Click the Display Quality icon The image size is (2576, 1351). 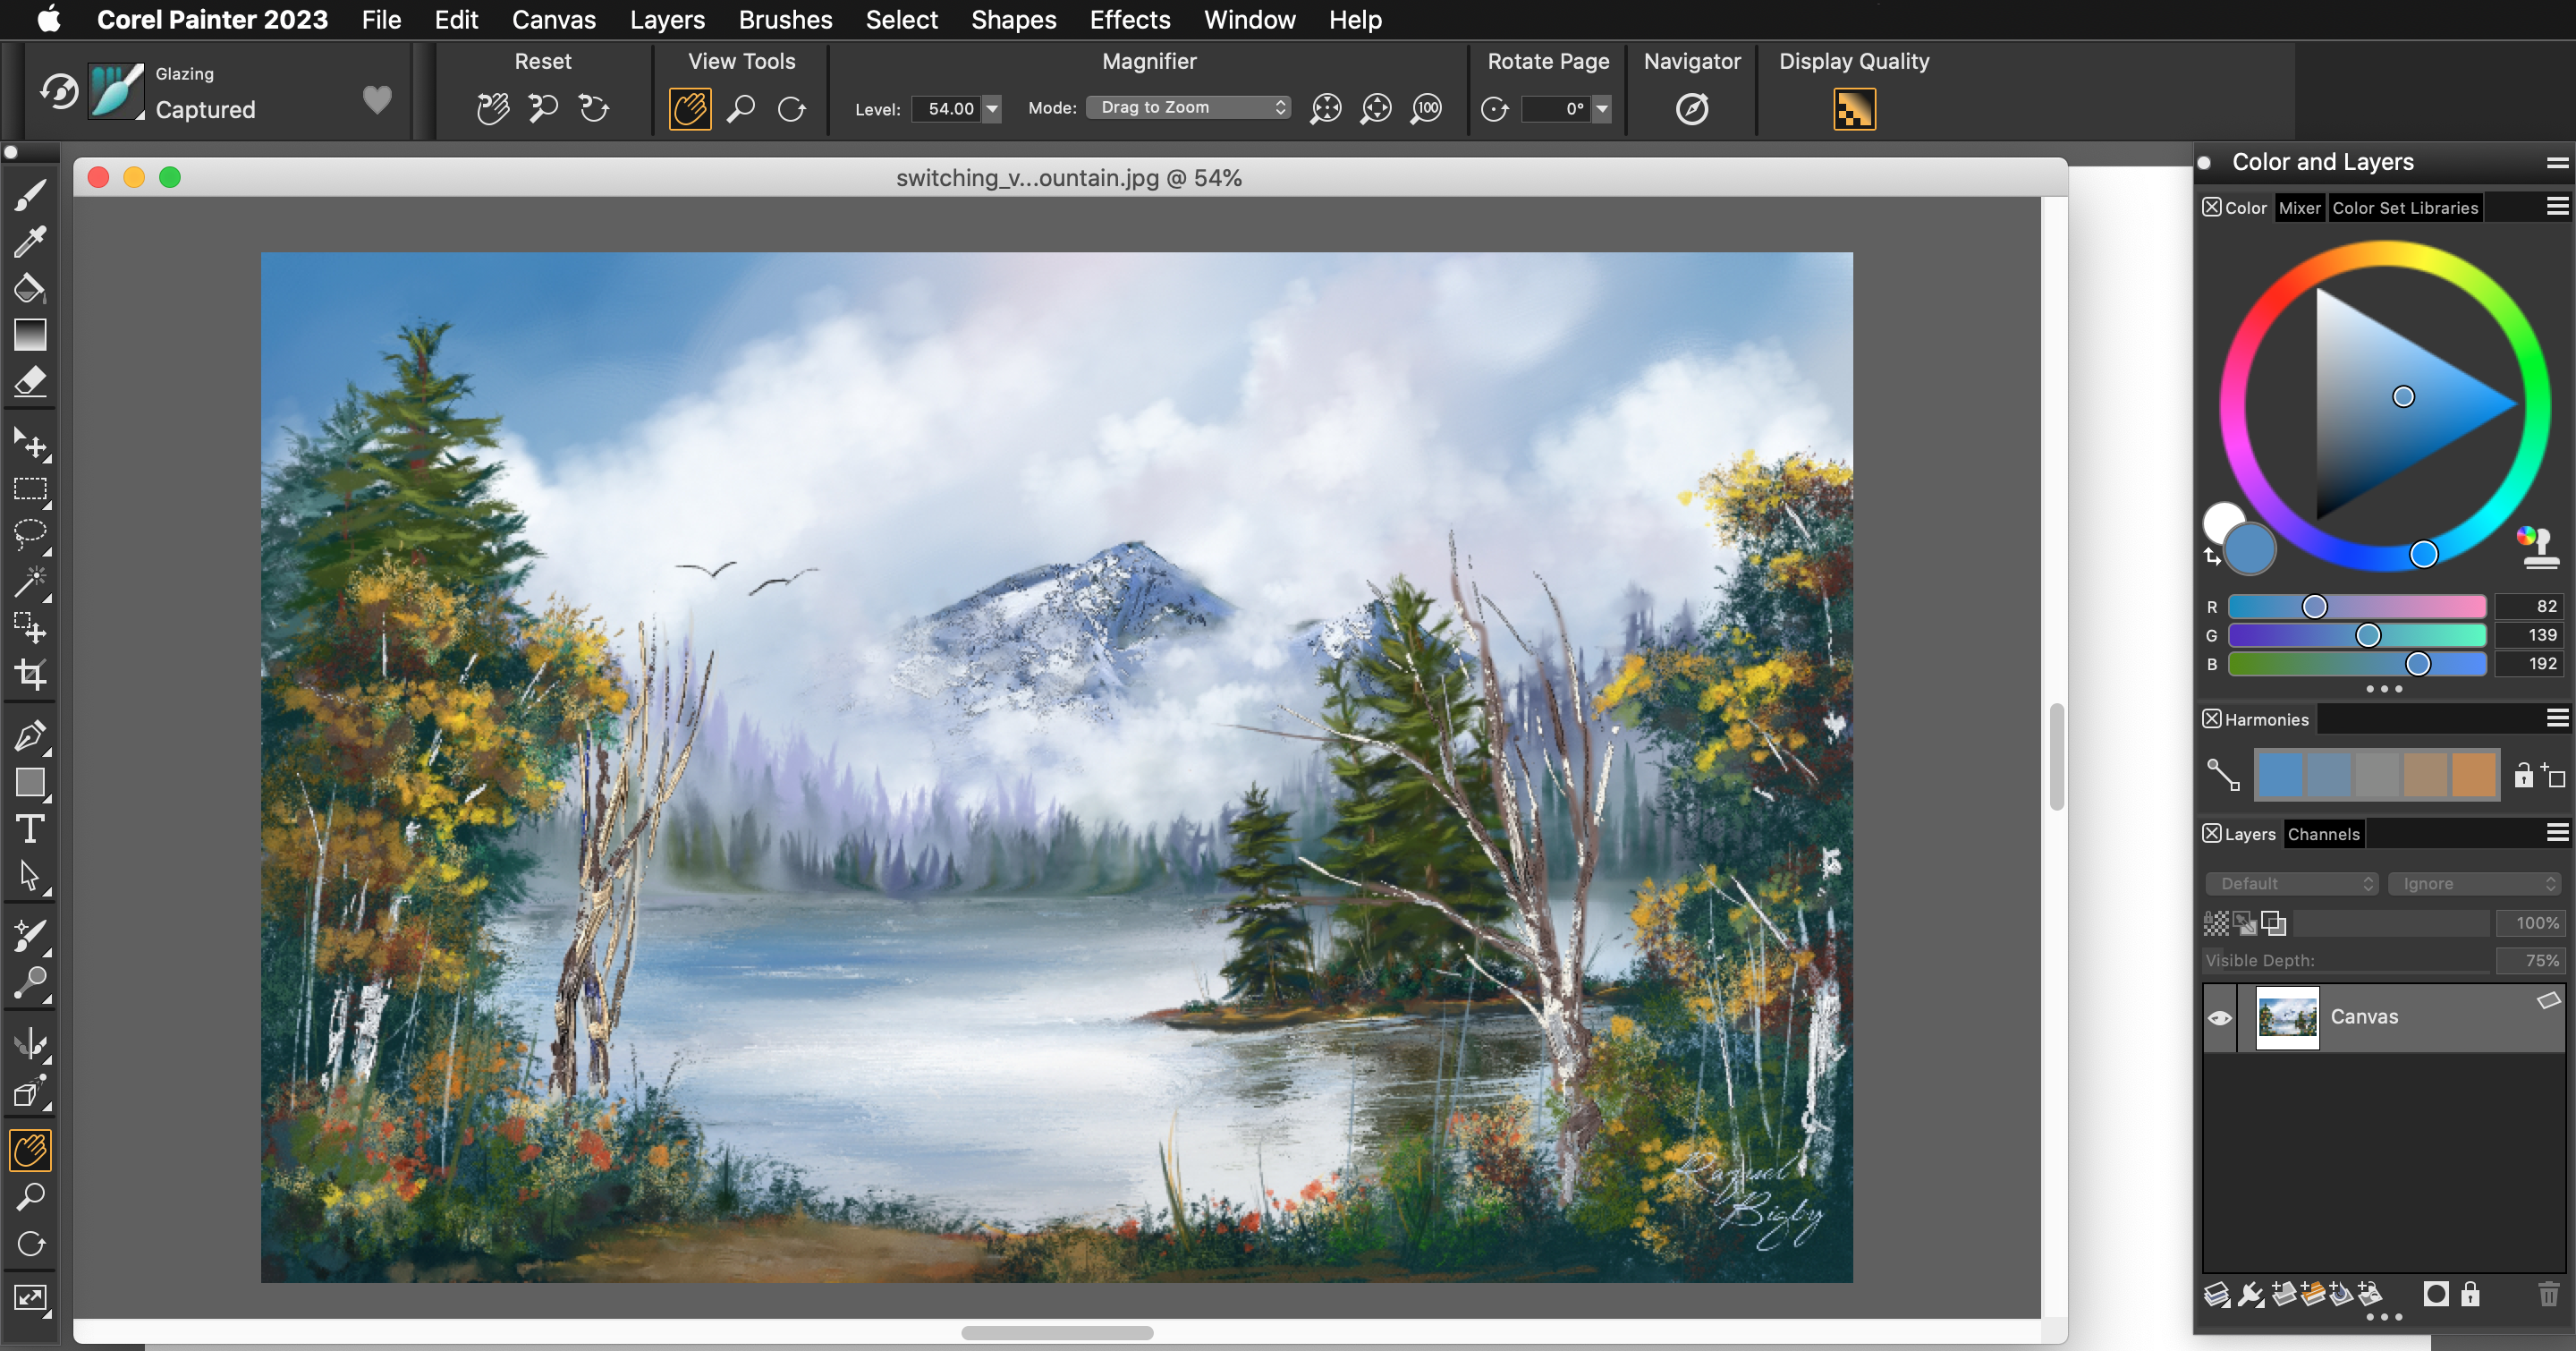pyautogui.click(x=1853, y=108)
